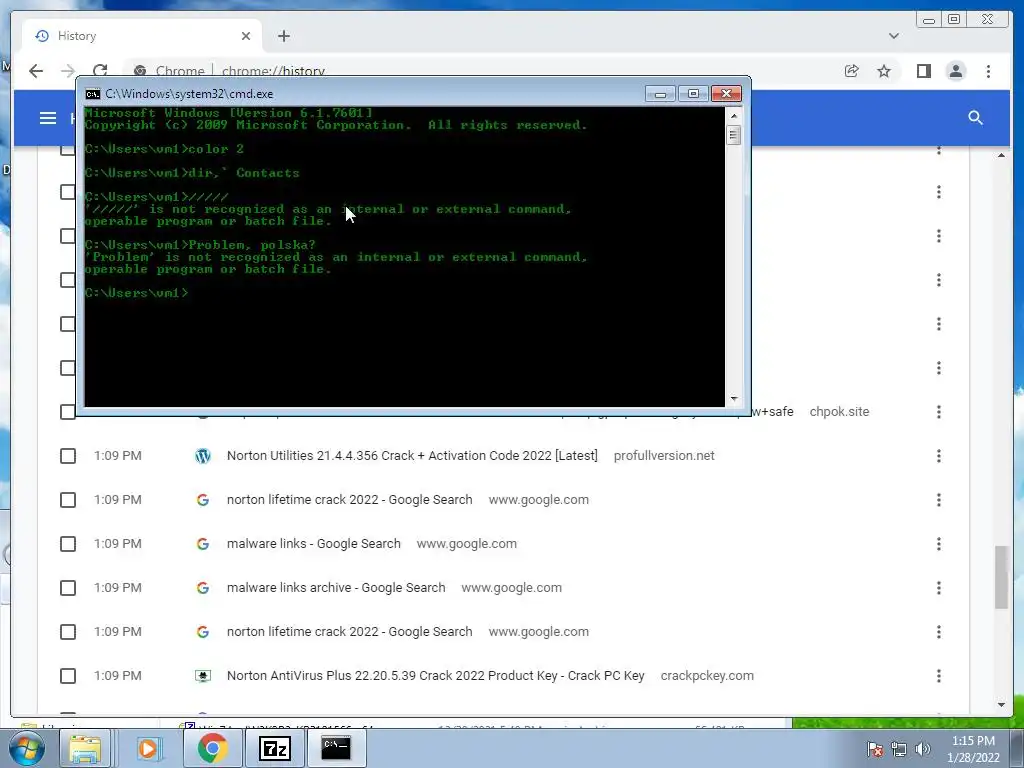Open 7-Zip from taskbar

pos(274,748)
